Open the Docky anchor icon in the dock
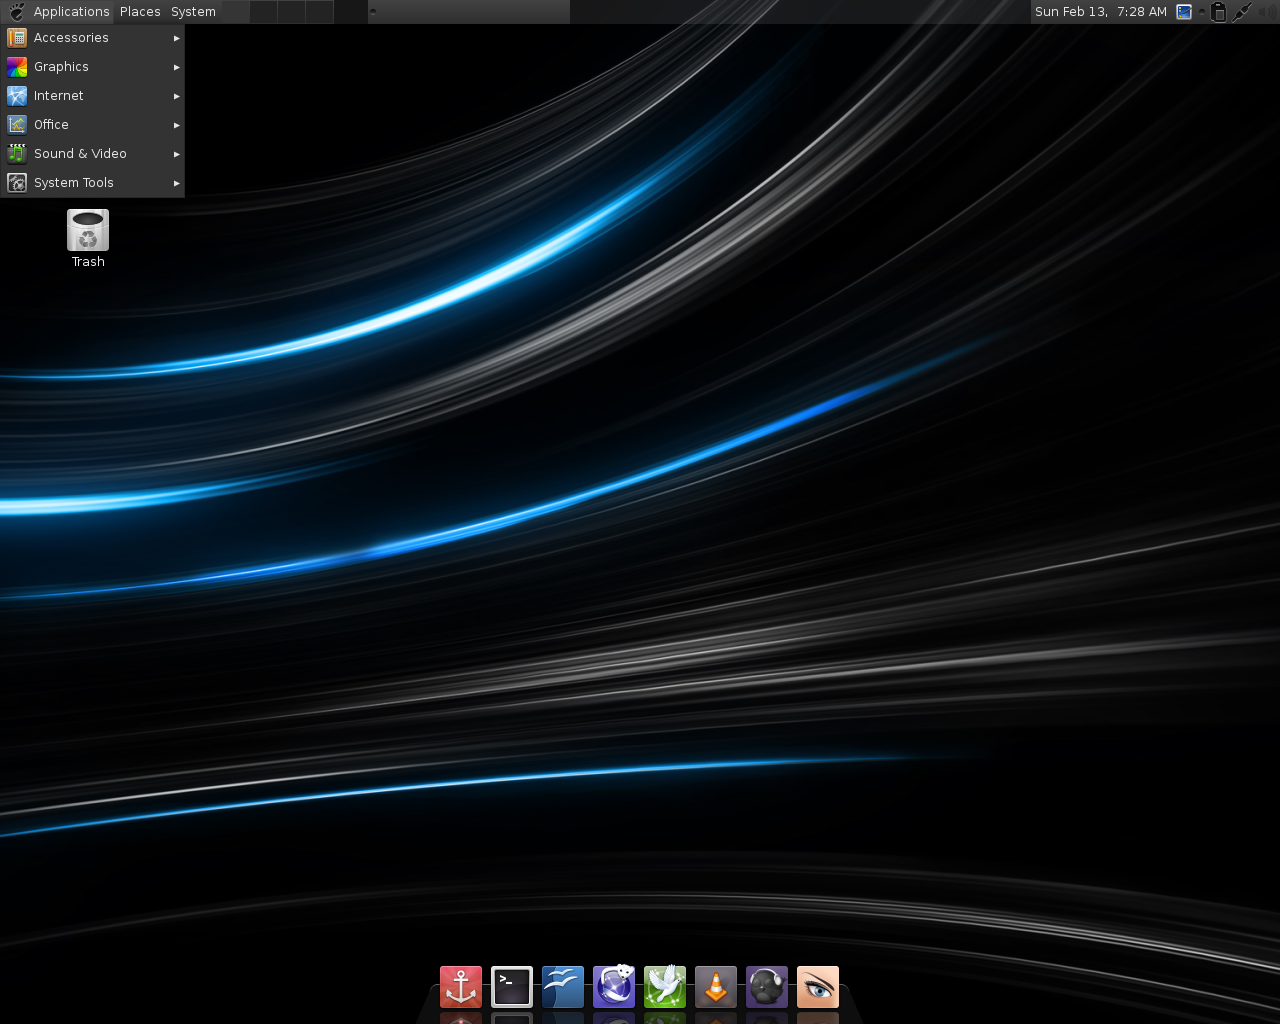The image size is (1280, 1024). point(461,987)
